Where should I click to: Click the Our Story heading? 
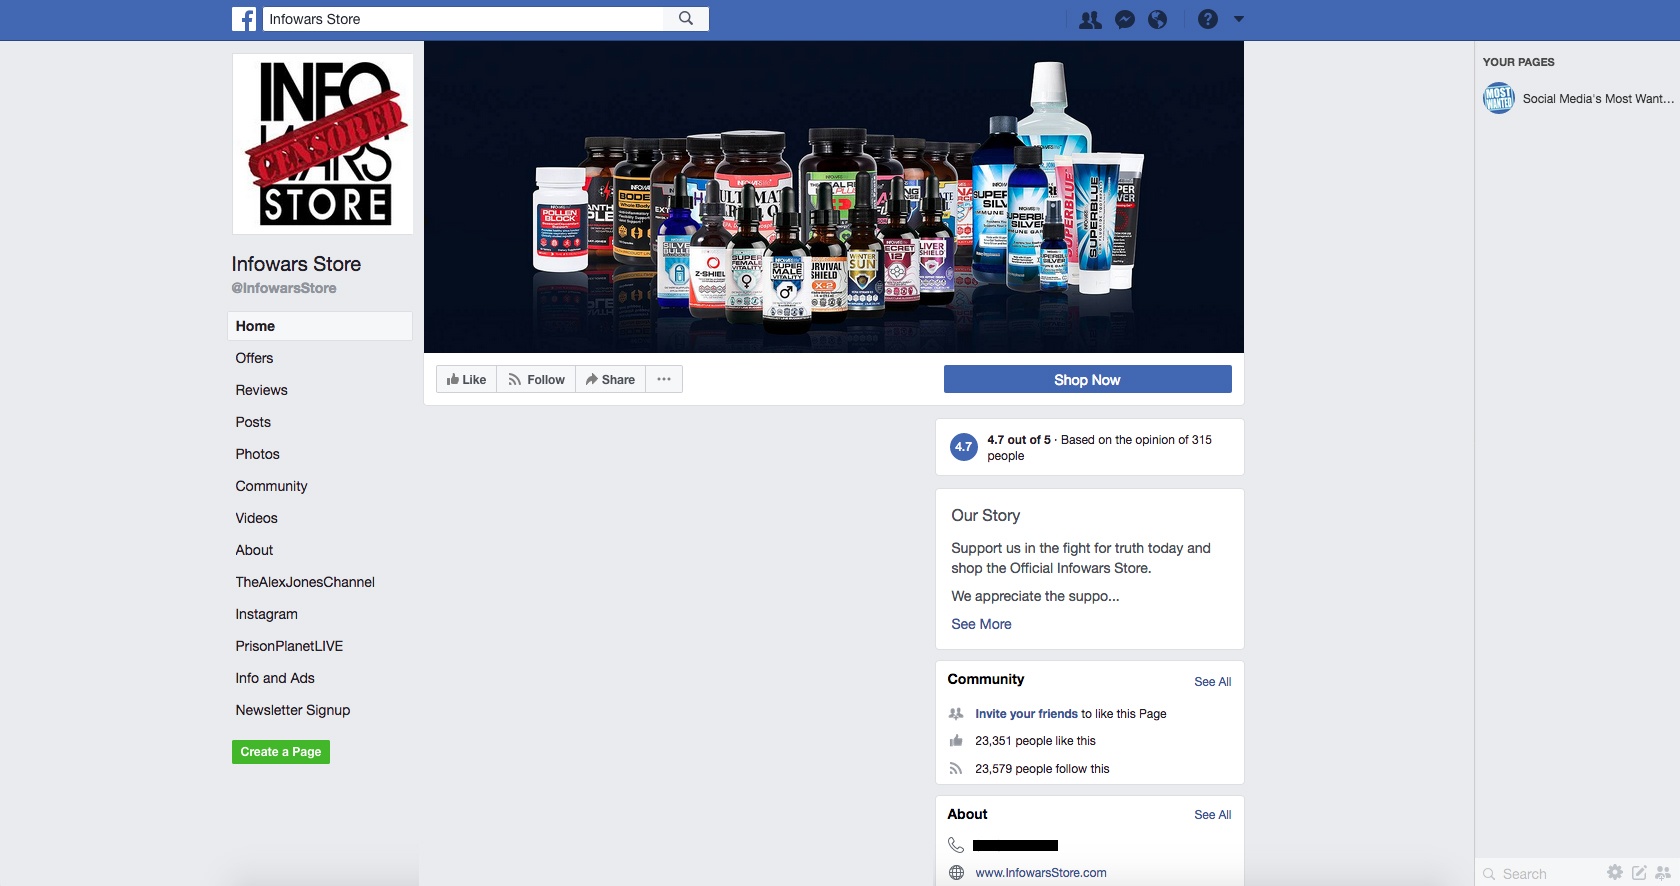click(985, 515)
